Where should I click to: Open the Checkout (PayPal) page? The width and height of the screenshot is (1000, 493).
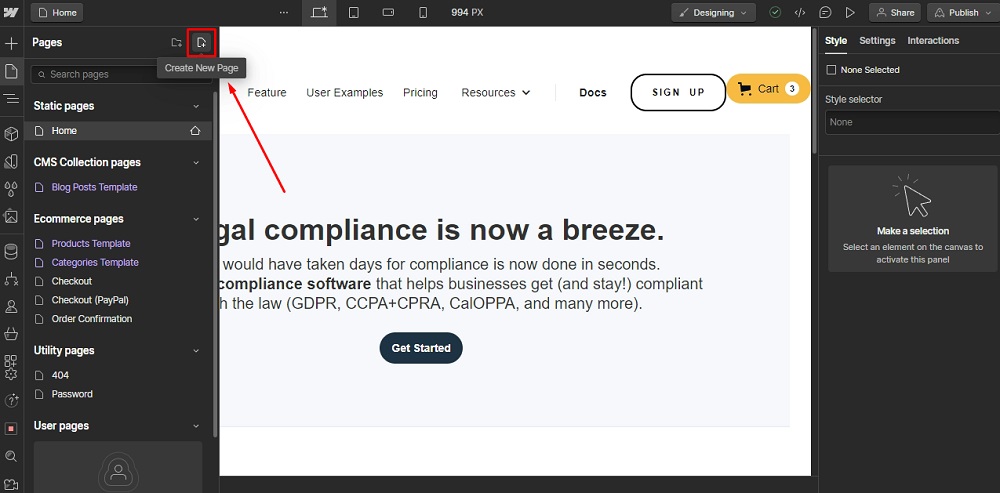90,300
